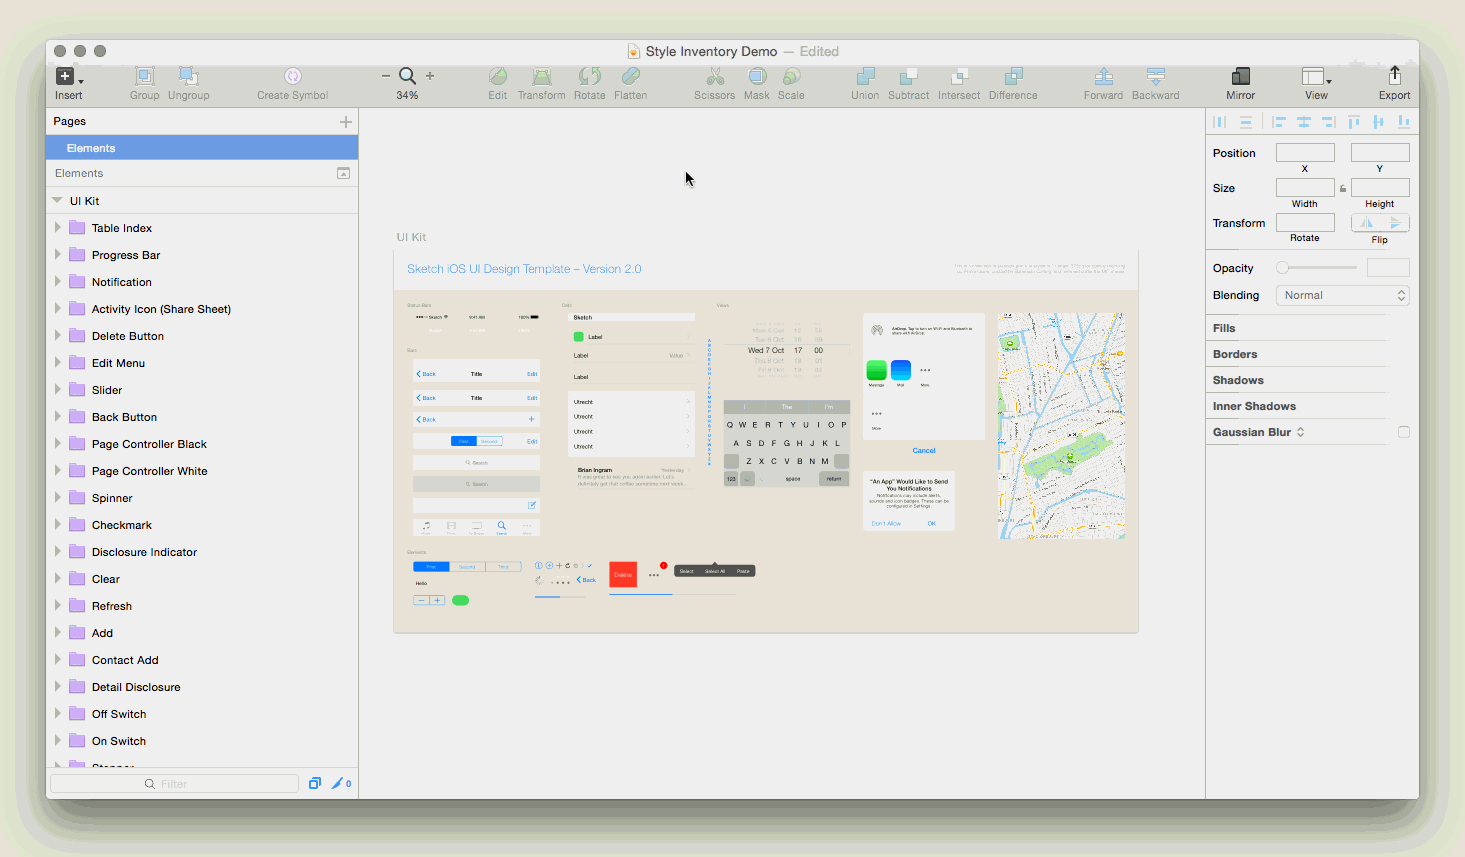This screenshot has width=1465, height=857.
Task: Add a new page with plus button
Action: coord(346,122)
